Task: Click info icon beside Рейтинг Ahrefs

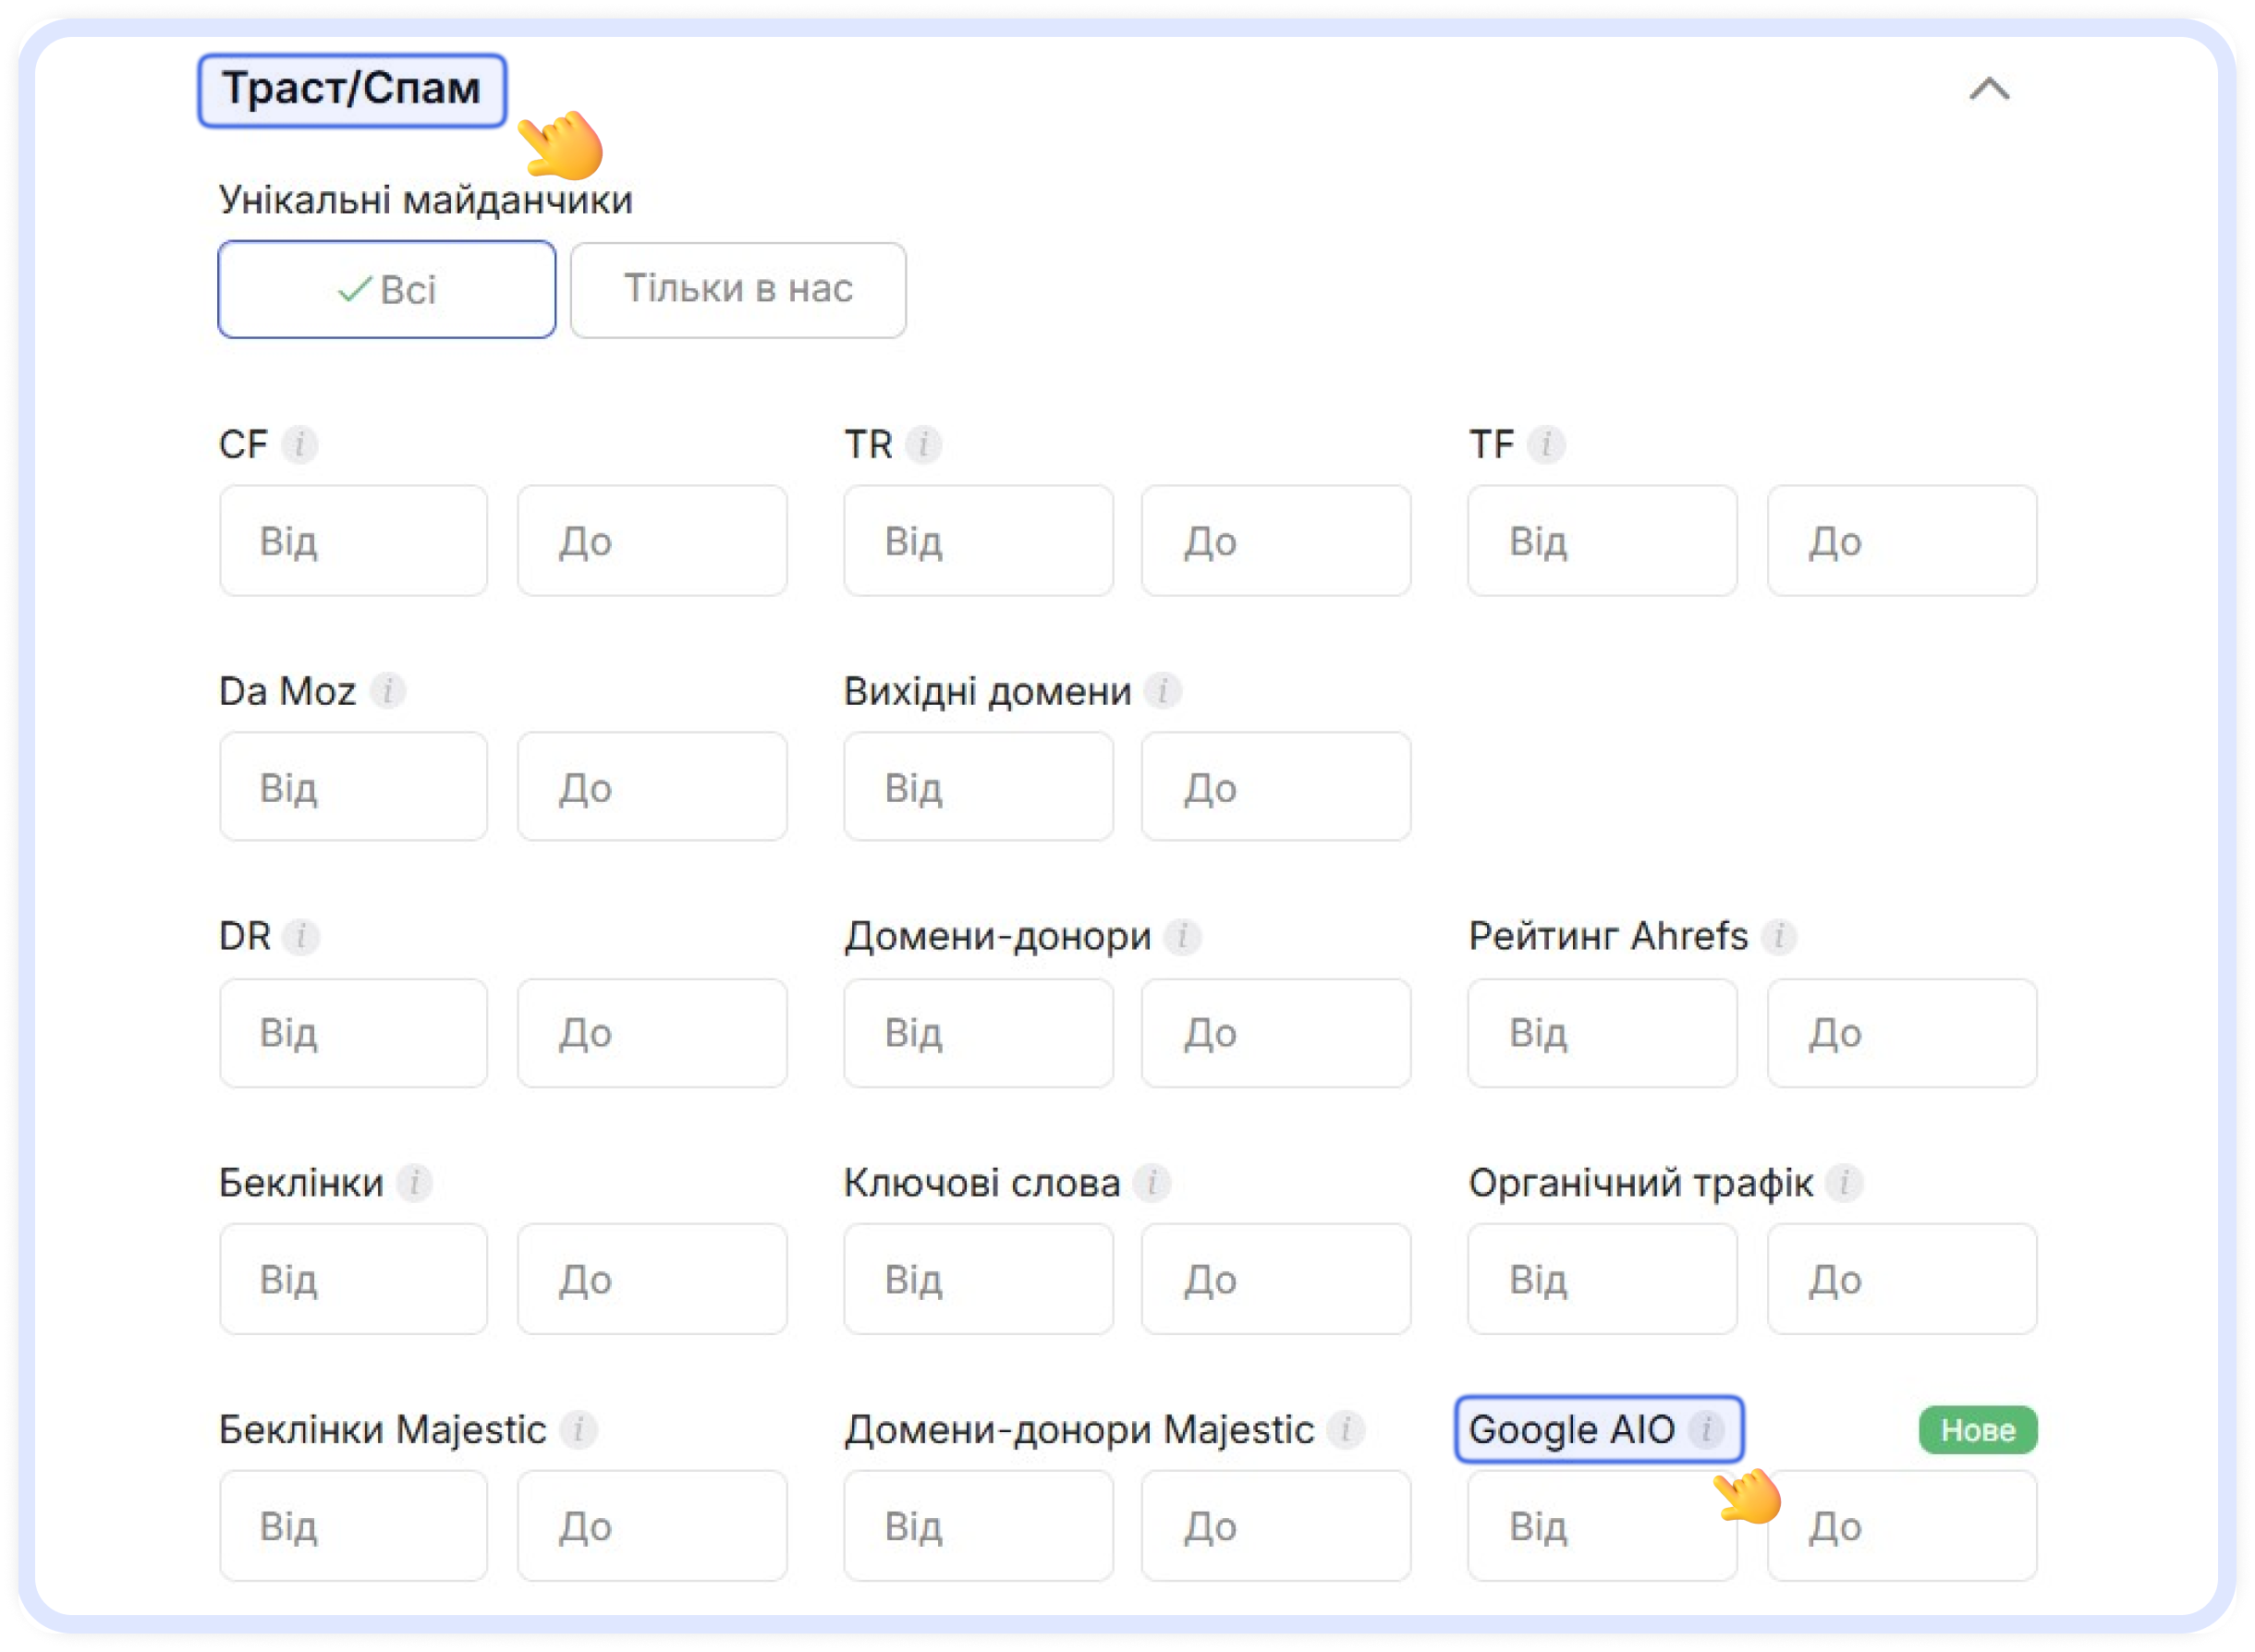Action: tap(1778, 937)
